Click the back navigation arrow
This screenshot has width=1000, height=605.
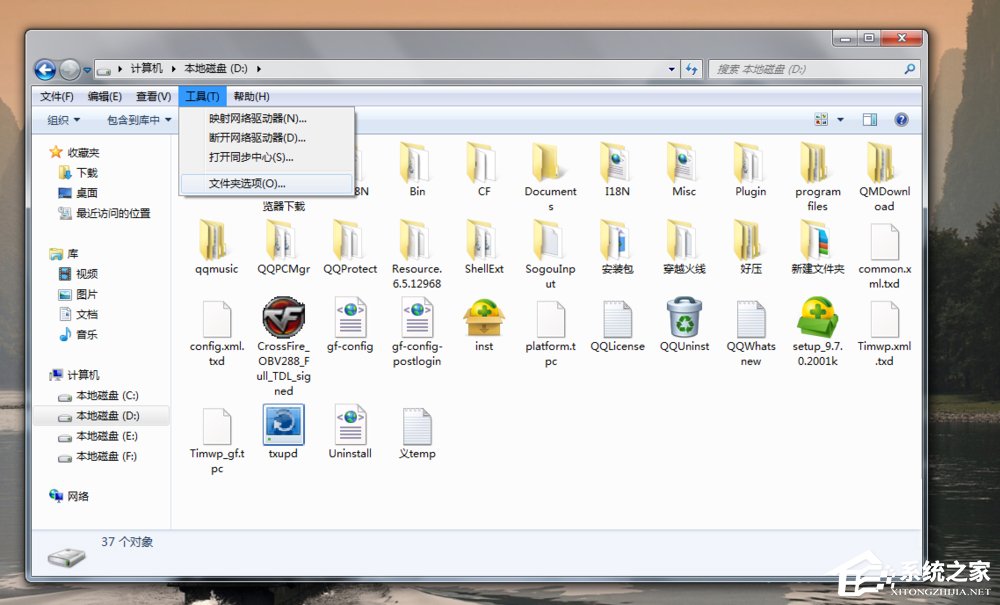coord(45,69)
